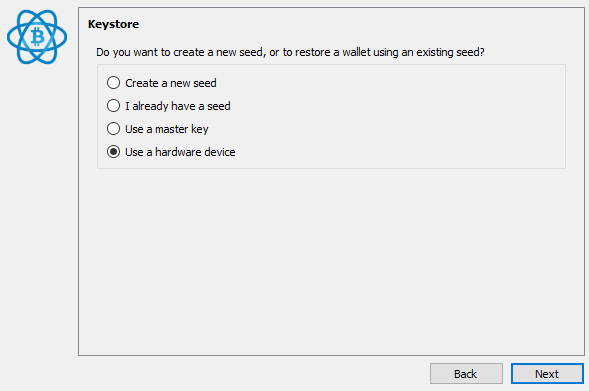Screen dimensions: 589x391
Task: Click the 'I already have a seed' label text
Action: click(x=178, y=106)
